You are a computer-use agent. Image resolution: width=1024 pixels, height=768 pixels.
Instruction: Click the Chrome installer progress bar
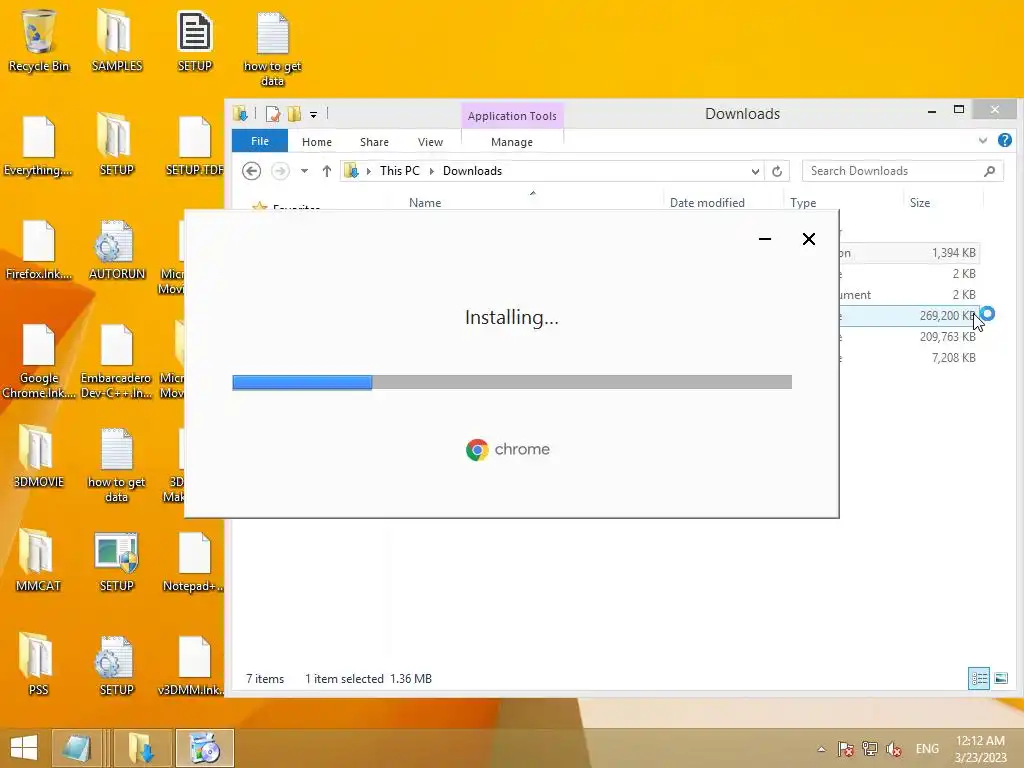click(x=512, y=382)
